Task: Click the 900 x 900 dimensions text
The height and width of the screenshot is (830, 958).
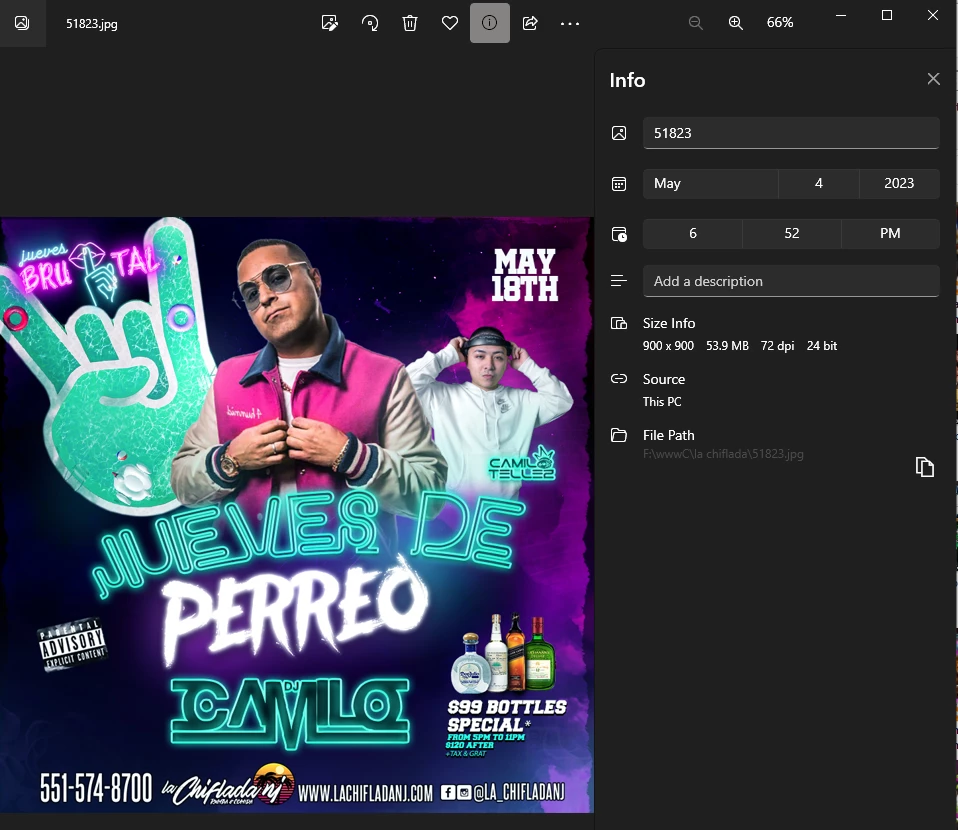Action: coord(668,346)
